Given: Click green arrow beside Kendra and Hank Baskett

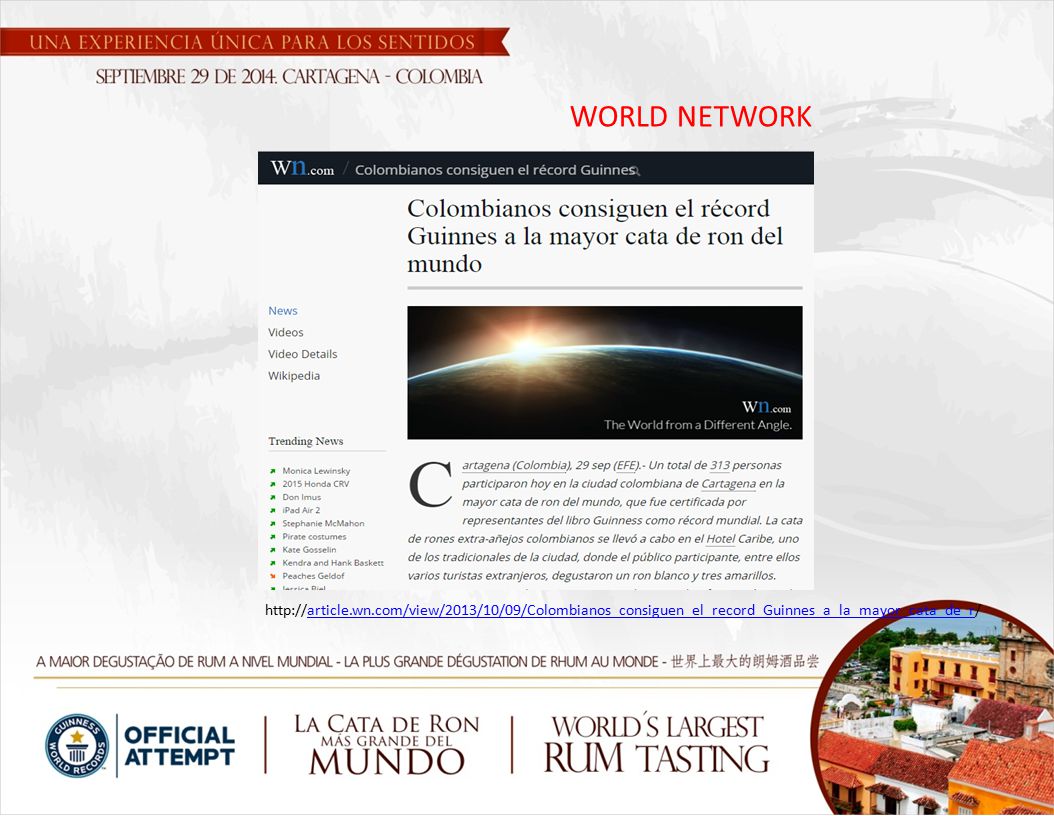Looking at the screenshot, I should [273, 563].
